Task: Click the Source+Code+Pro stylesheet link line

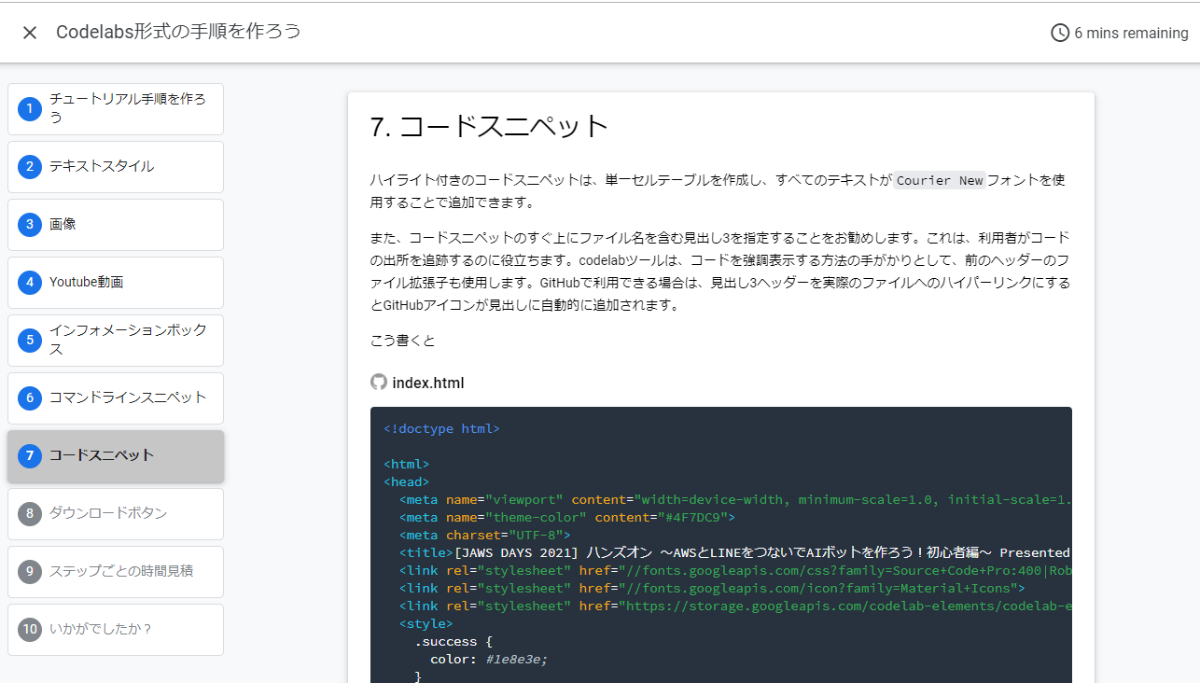Action: [x=735, y=570]
